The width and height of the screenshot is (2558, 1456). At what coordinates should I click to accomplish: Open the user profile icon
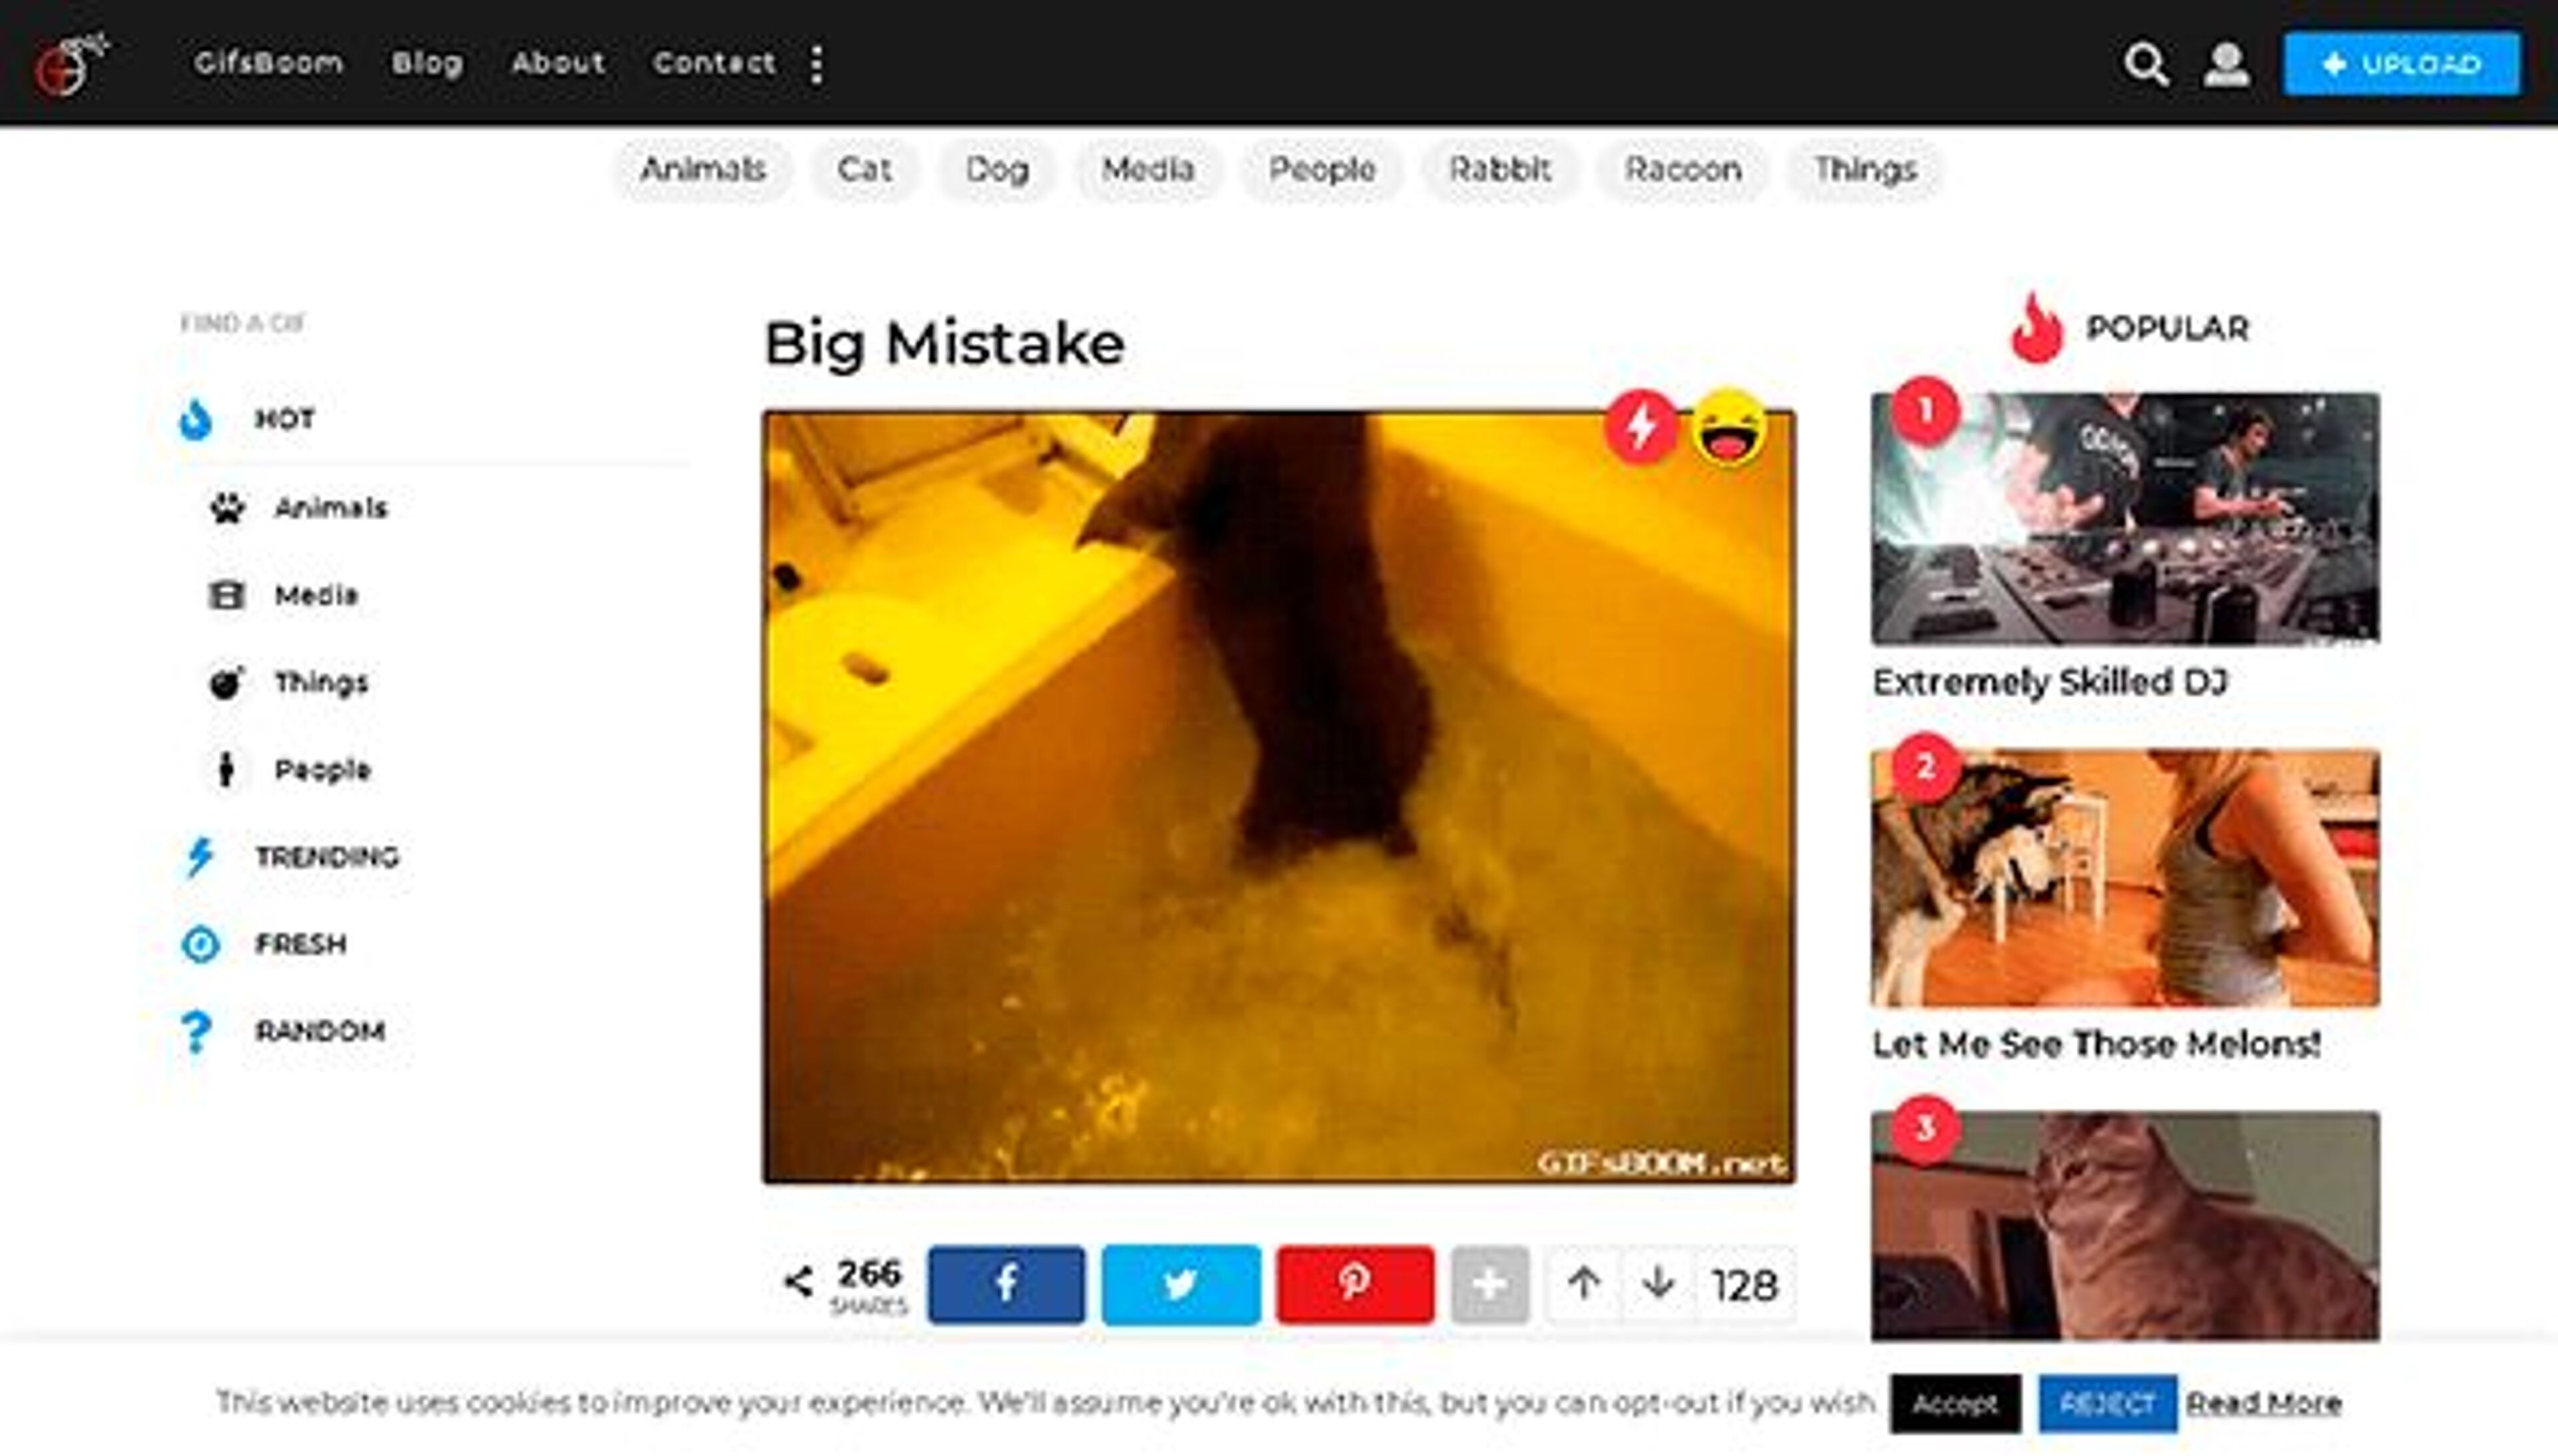(2226, 63)
